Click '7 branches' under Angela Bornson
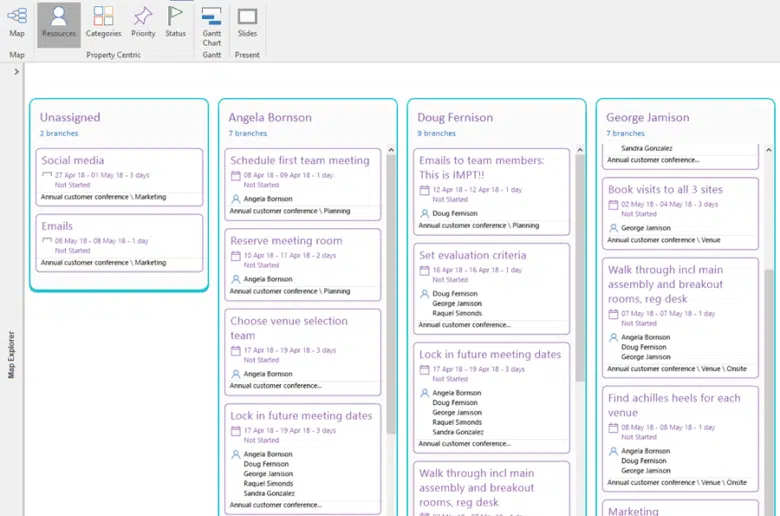This screenshot has height=516, width=780. pyautogui.click(x=249, y=133)
